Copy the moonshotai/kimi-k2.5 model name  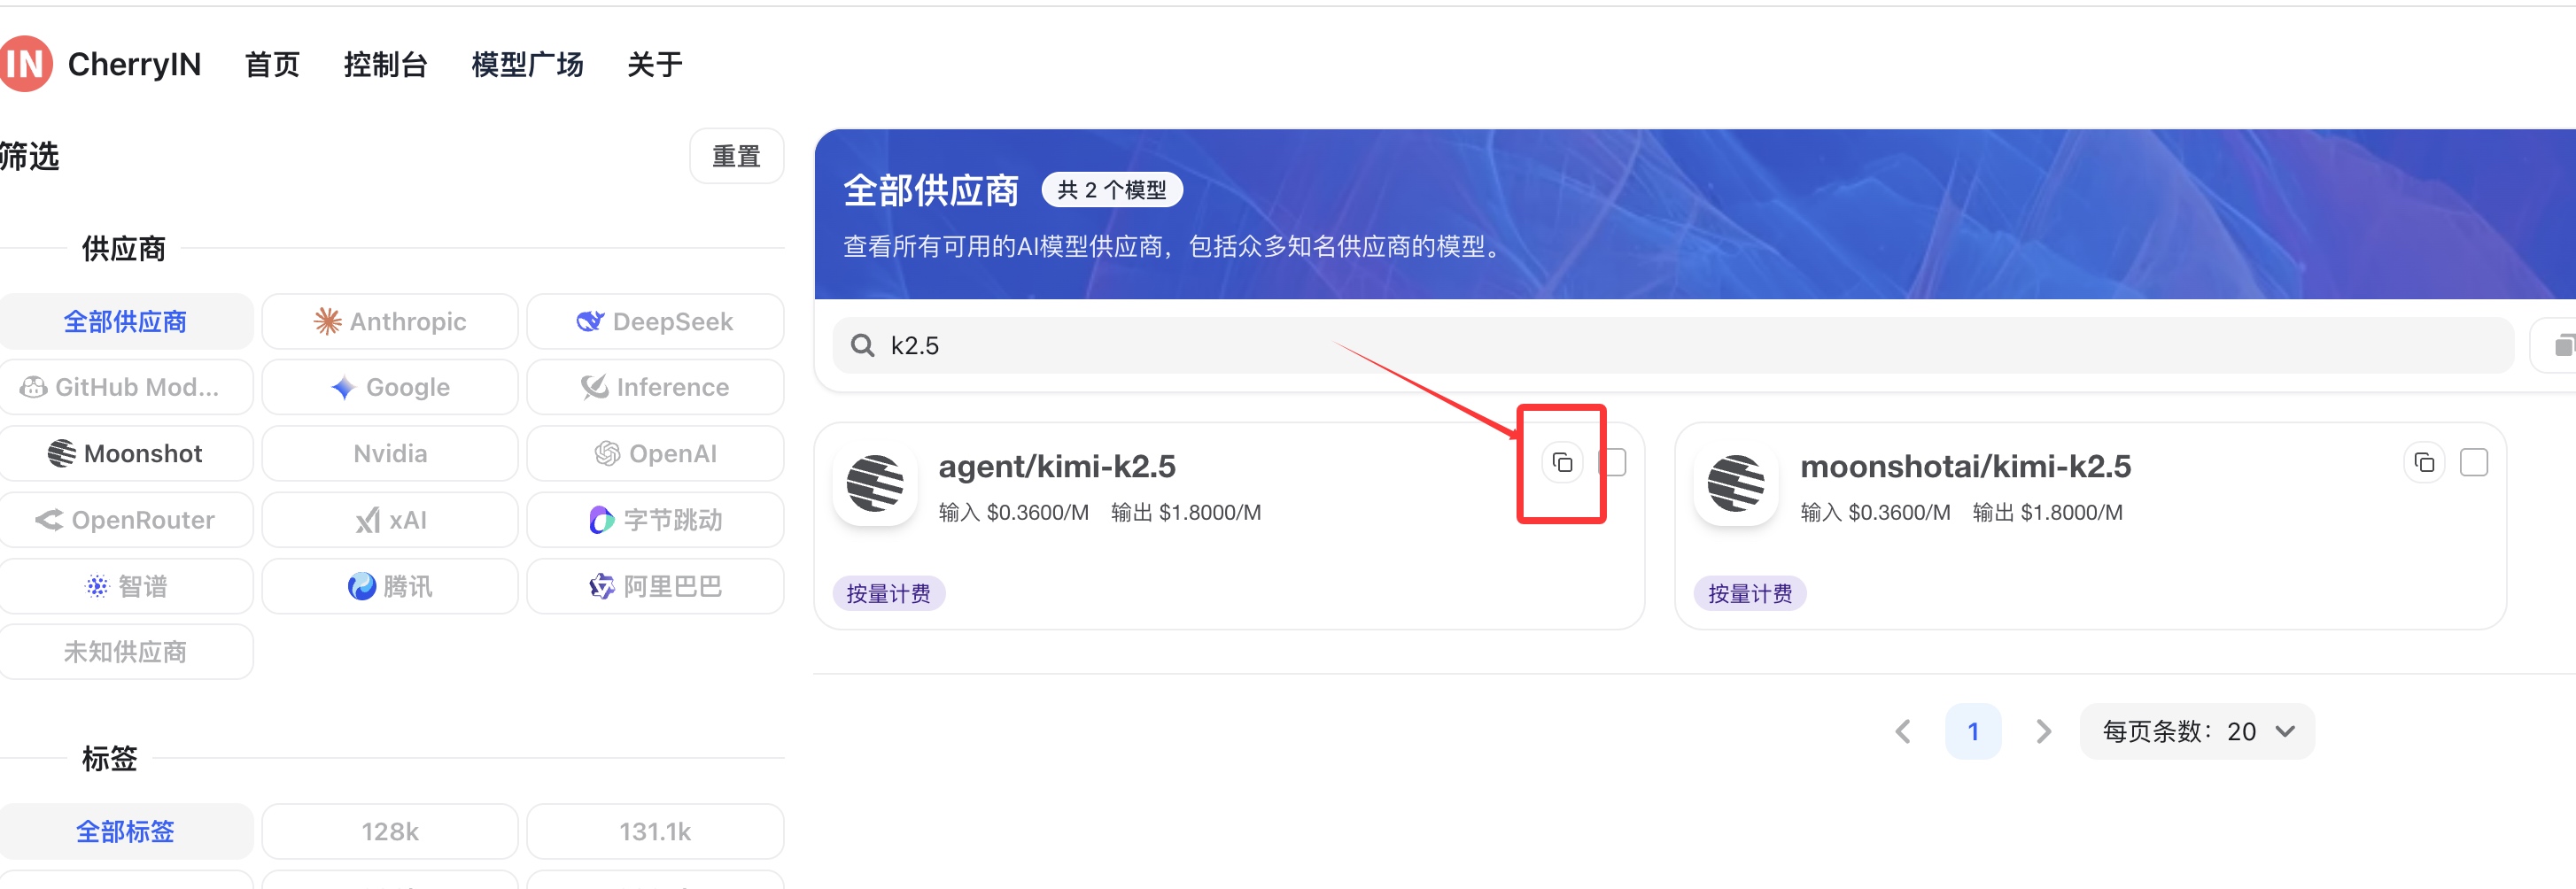(2423, 463)
